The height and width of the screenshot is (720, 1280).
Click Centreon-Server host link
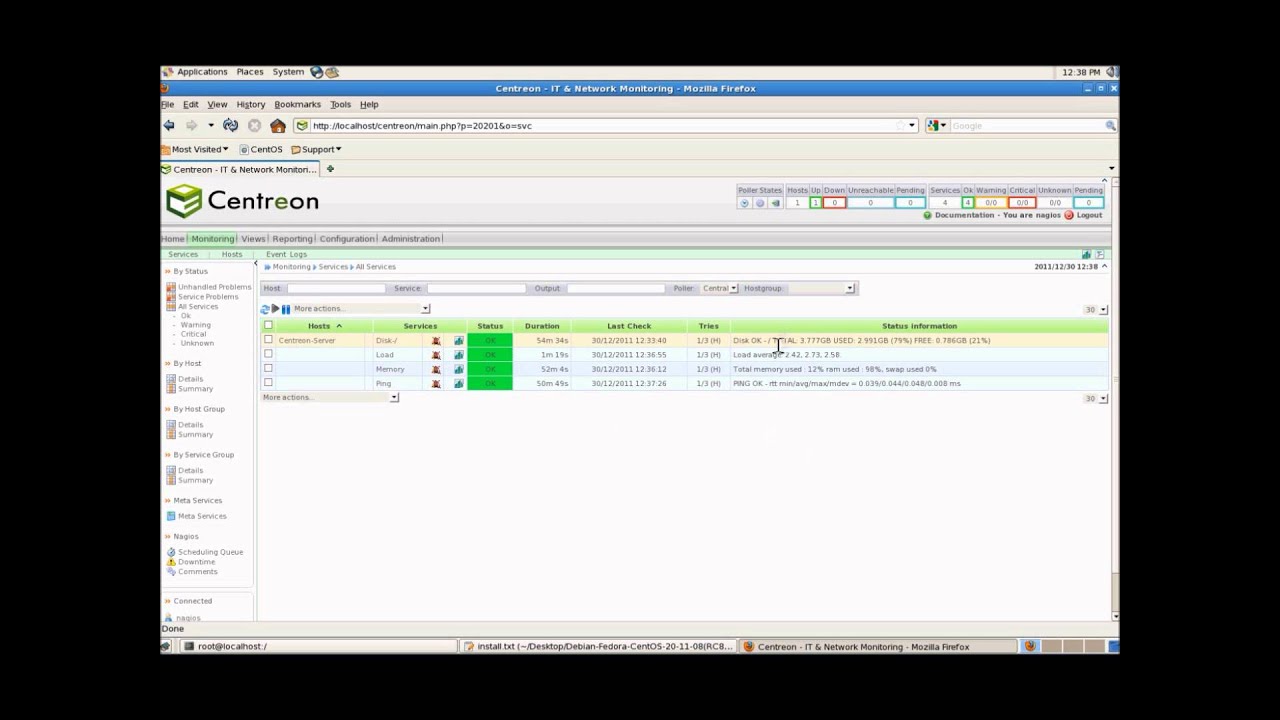click(307, 341)
